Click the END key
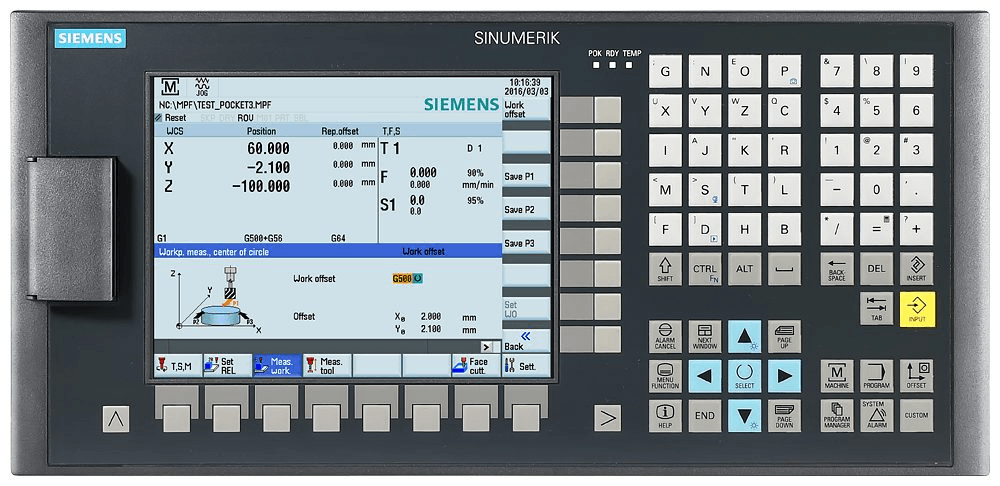Image resolution: width=1000 pixels, height=486 pixels. coord(705,416)
